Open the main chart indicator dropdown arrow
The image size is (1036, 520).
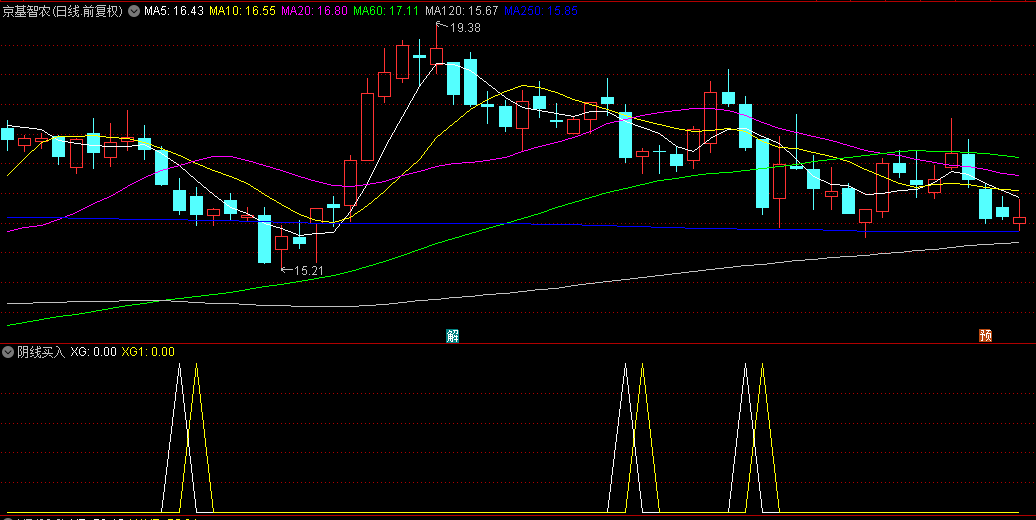point(134,11)
